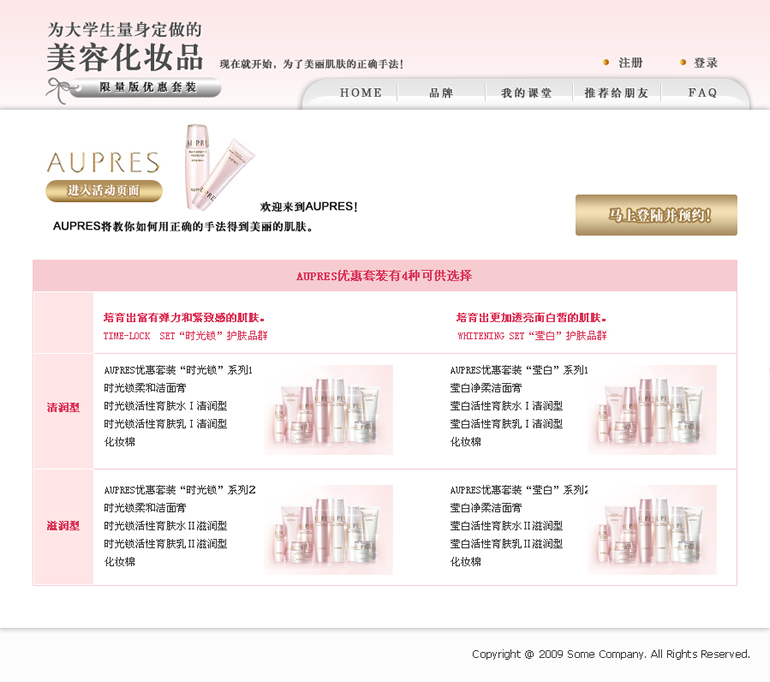Click 莹白活性育肤乳 II 滋润型
The height and width of the screenshot is (682, 770).
pyautogui.click(x=506, y=544)
